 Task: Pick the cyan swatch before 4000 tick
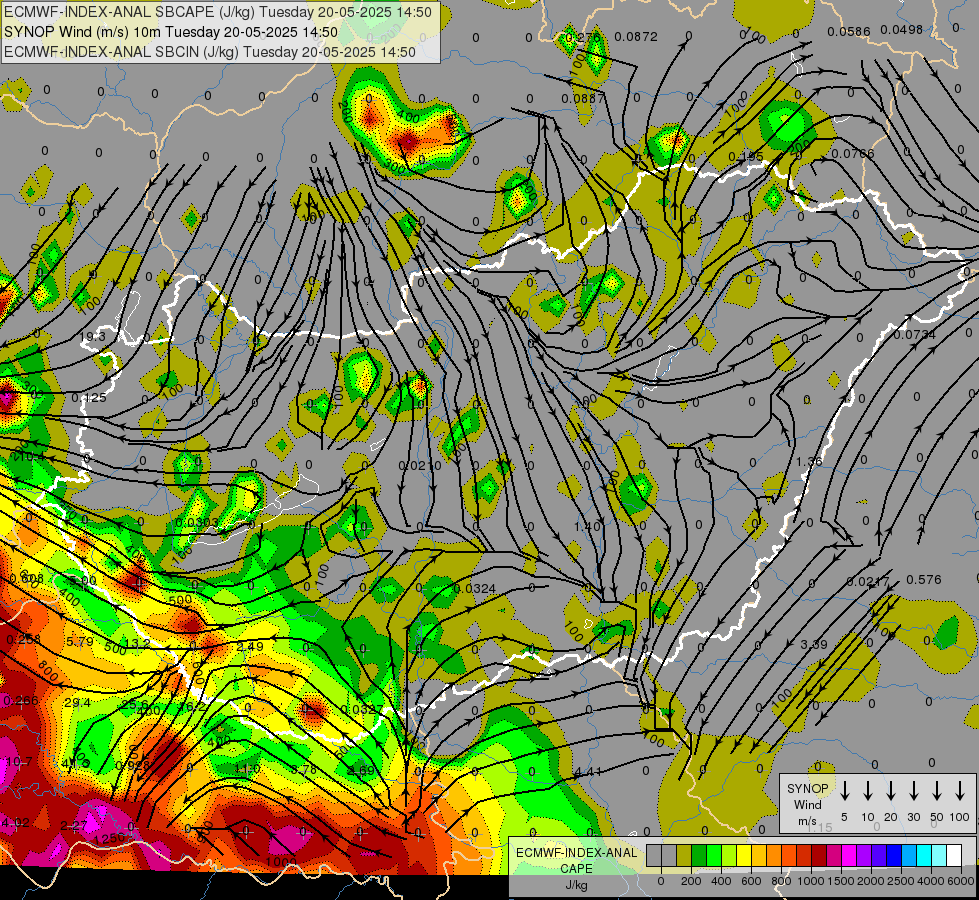pyautogui.click(x=924, y=855)
